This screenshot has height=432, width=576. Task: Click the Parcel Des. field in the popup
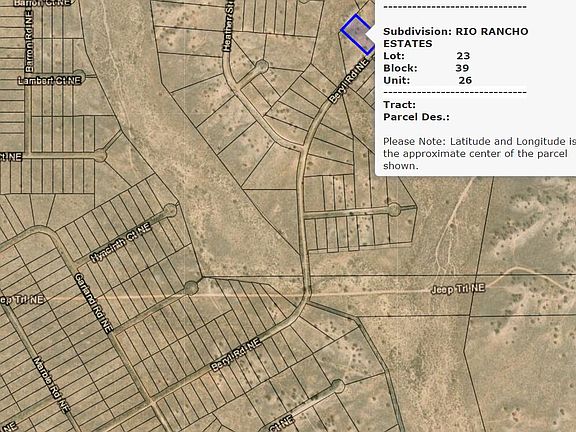coord(416,117)
